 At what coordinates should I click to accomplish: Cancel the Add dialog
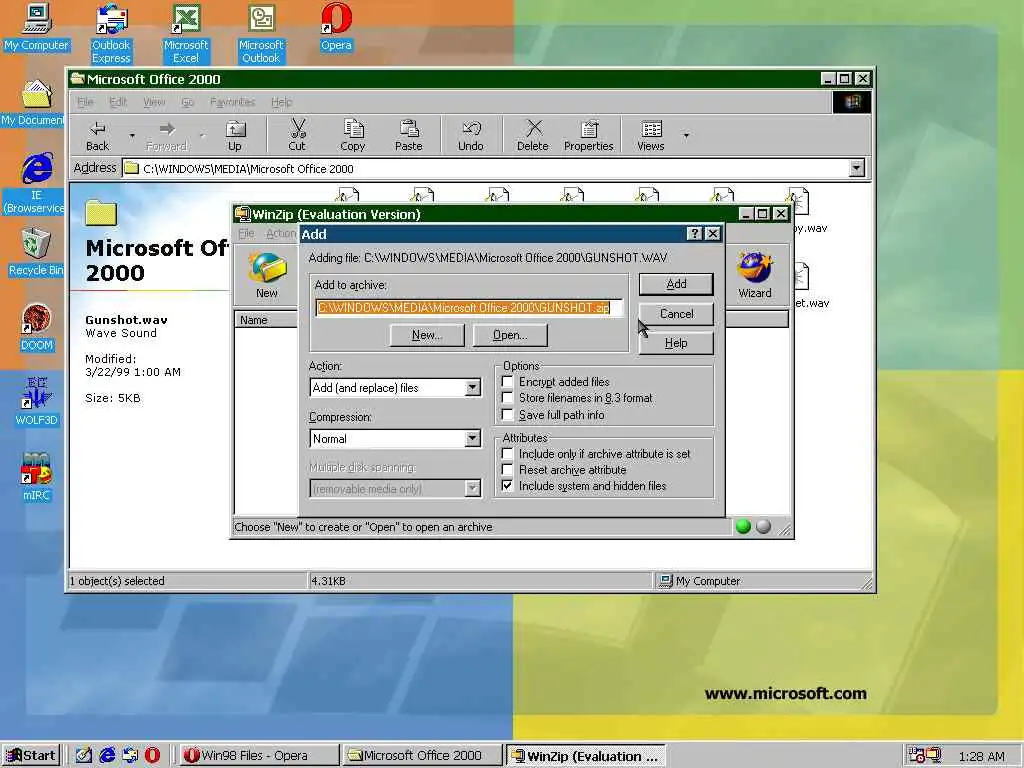(x=676, y=313)
